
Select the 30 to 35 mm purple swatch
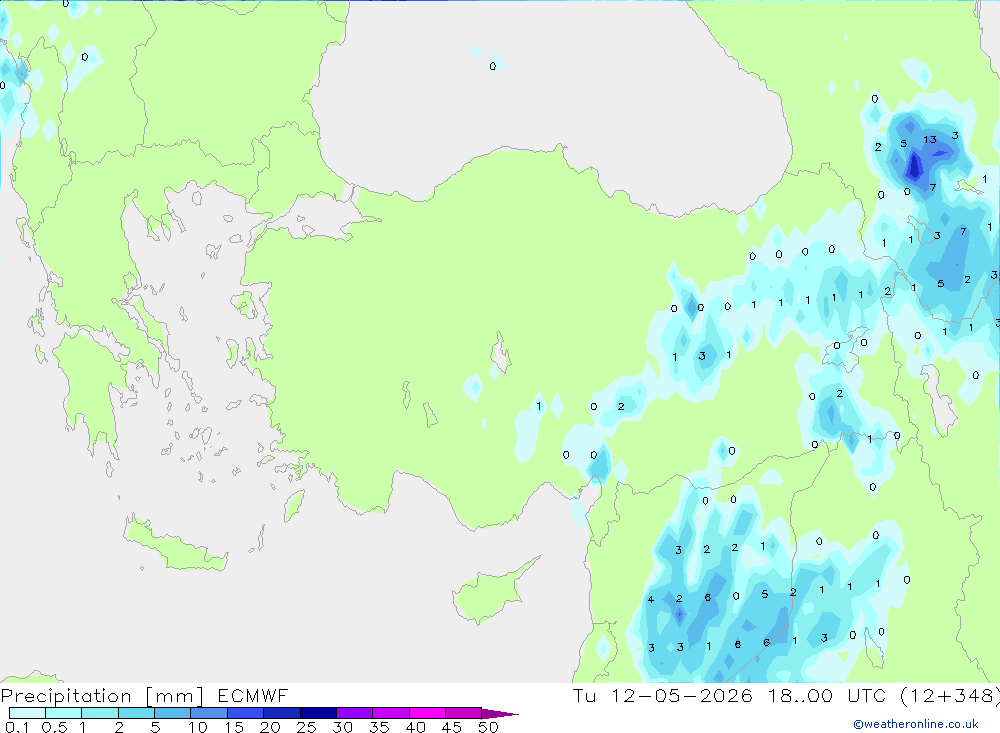click(355, 713)
